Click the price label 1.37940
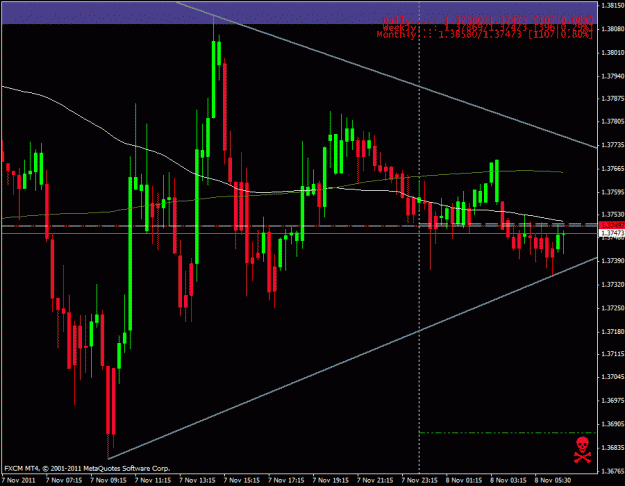This screenshot has width=625, height=486. pyautogui.click(x=613, y=76)
